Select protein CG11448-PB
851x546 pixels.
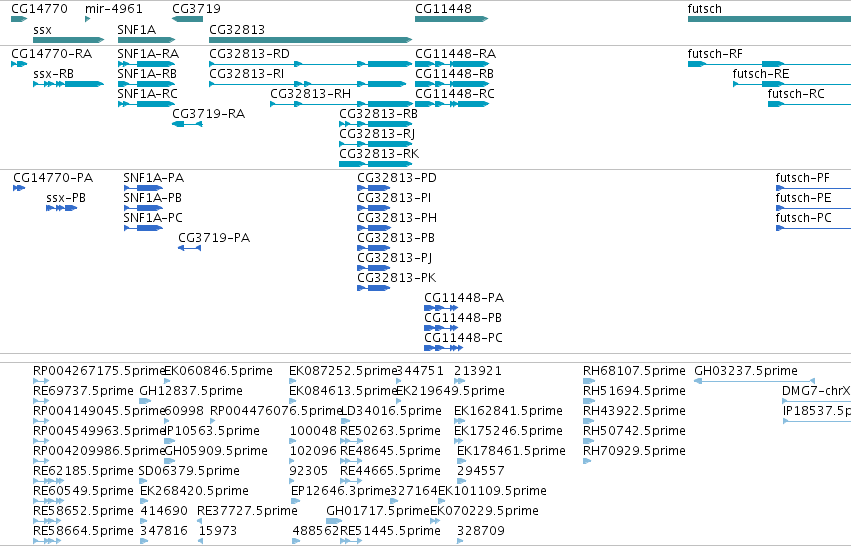(441, 328)
